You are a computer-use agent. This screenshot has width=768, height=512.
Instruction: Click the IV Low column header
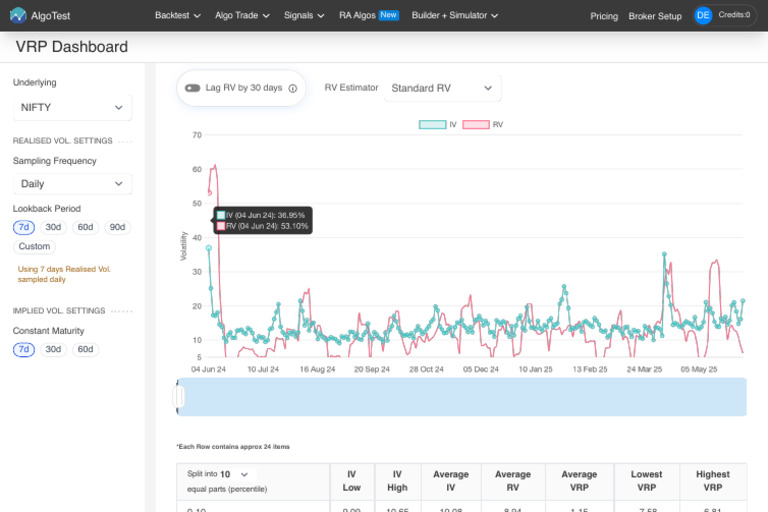tap(352, 481)
